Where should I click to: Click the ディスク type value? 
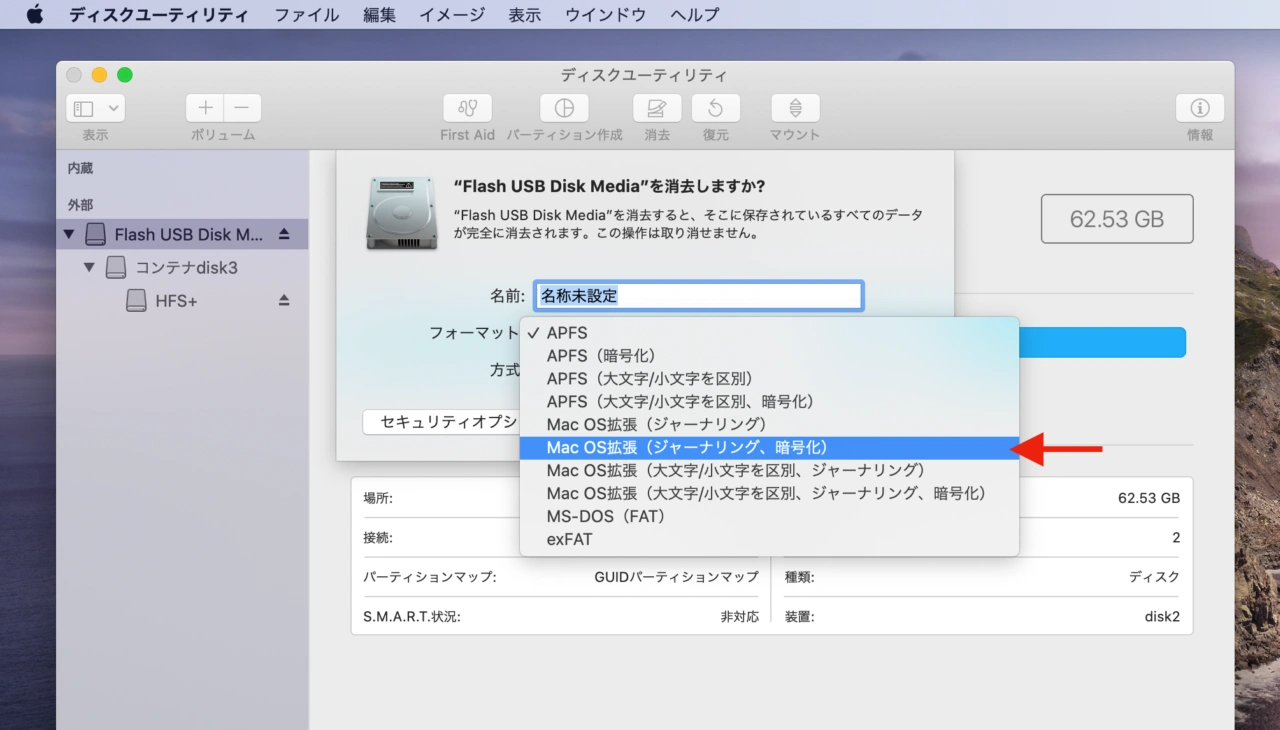point(1154,577)
